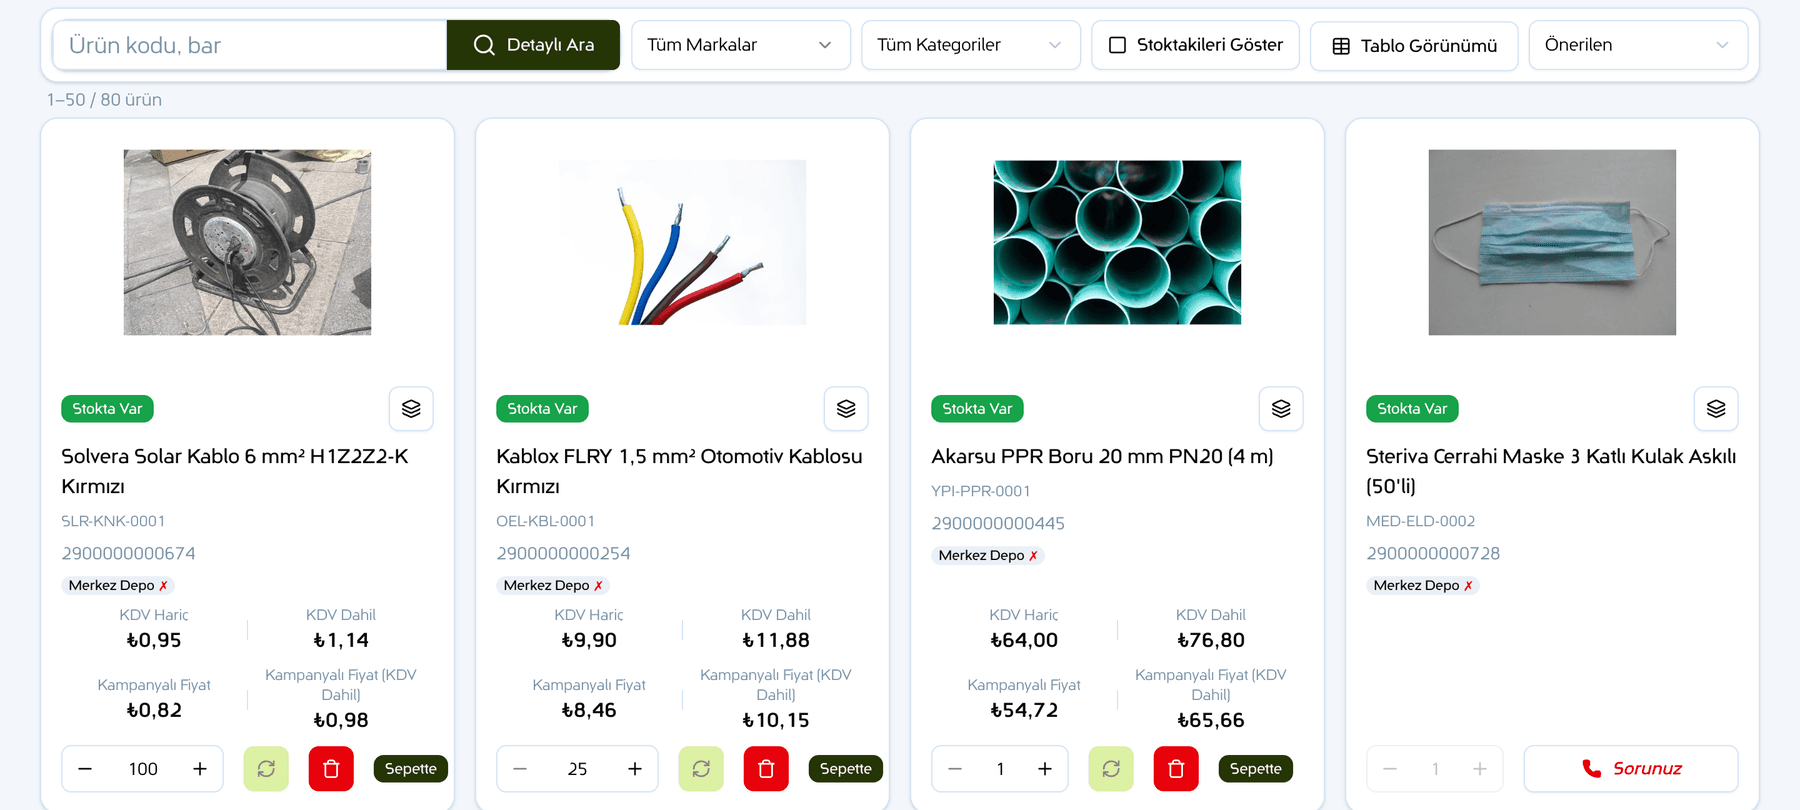Click the Detaylı Ara search button
The height and width of the screenshot is (810, 1800).
pos(533,45)
